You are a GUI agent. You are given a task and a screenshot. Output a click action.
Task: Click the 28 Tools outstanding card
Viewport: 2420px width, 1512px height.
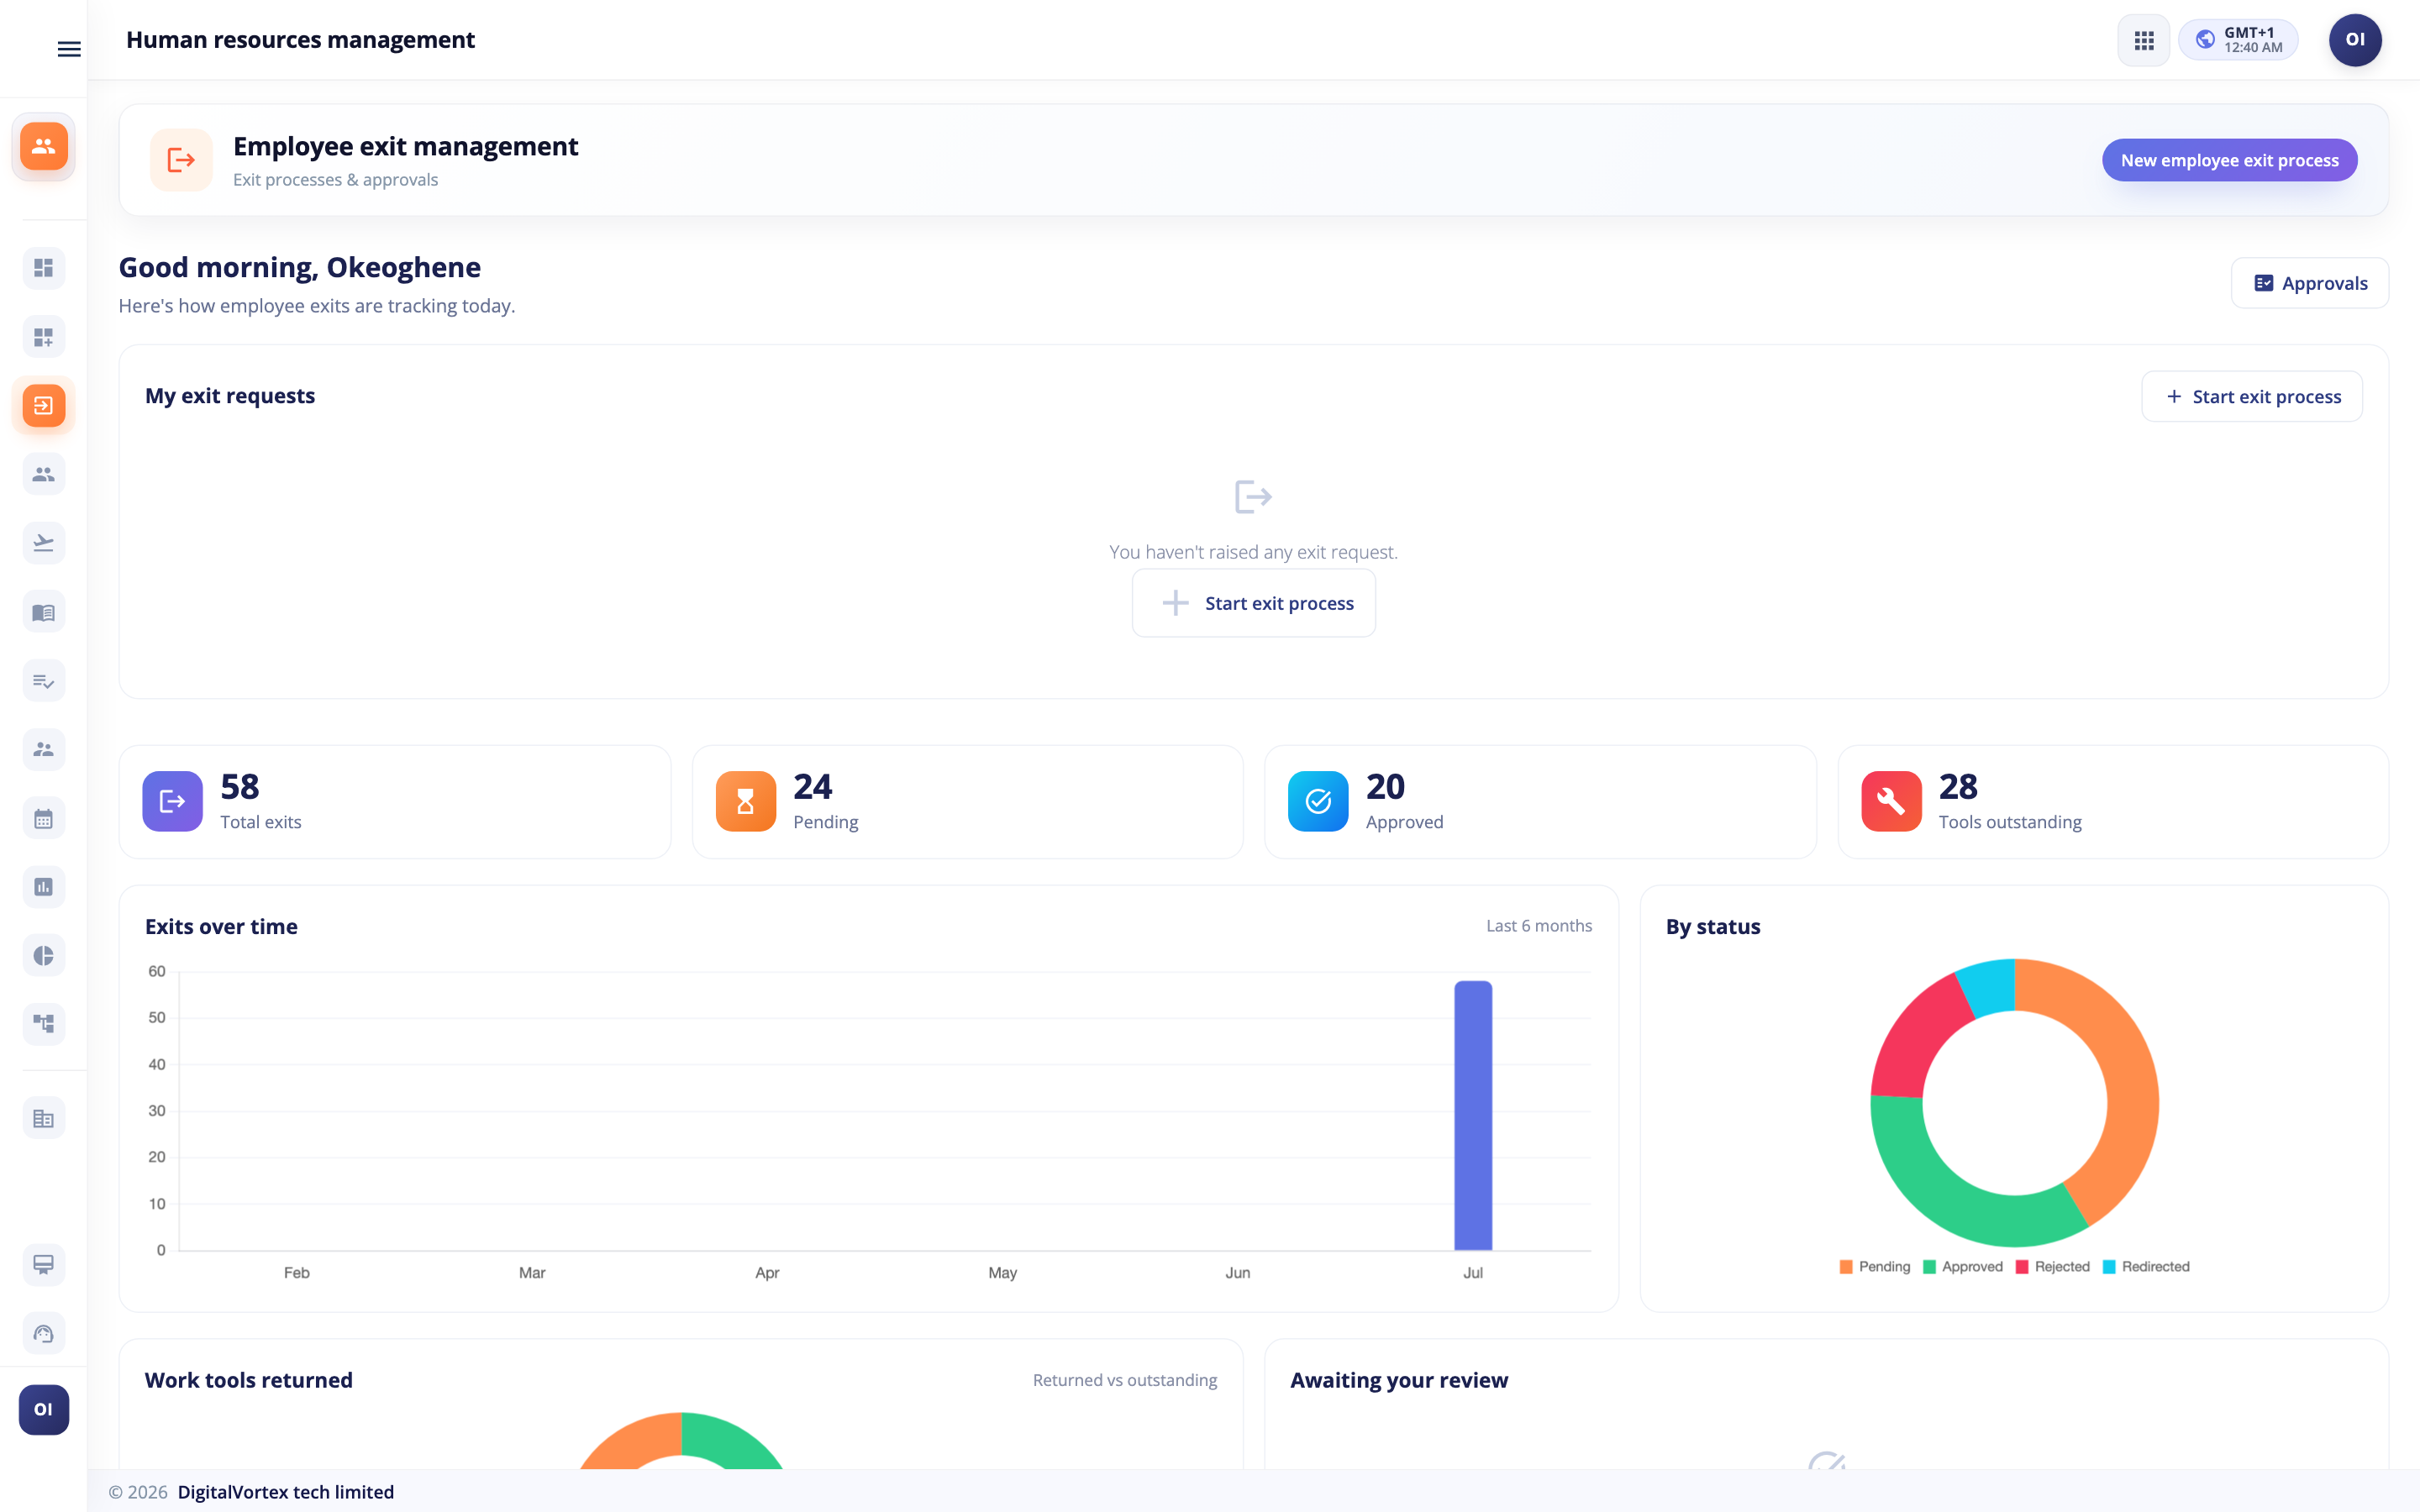[x=2113, y=802]
